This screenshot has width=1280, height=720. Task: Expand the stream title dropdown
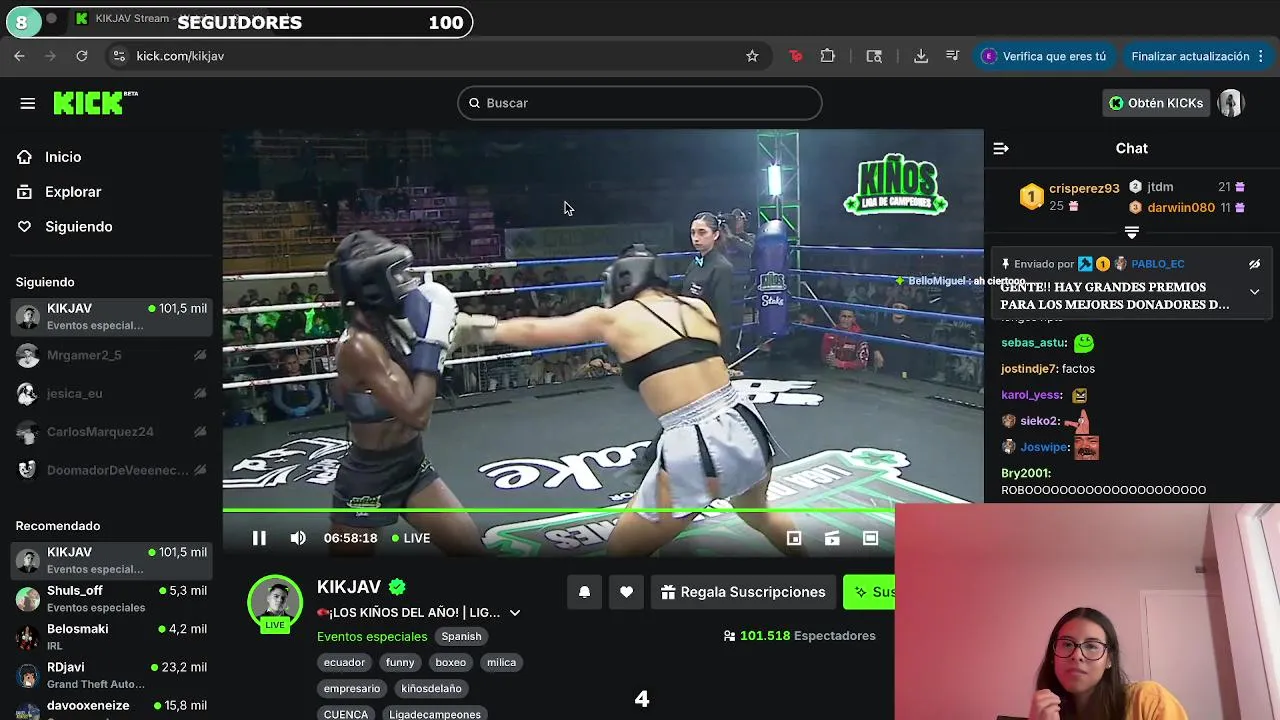[x=515, y=613]
